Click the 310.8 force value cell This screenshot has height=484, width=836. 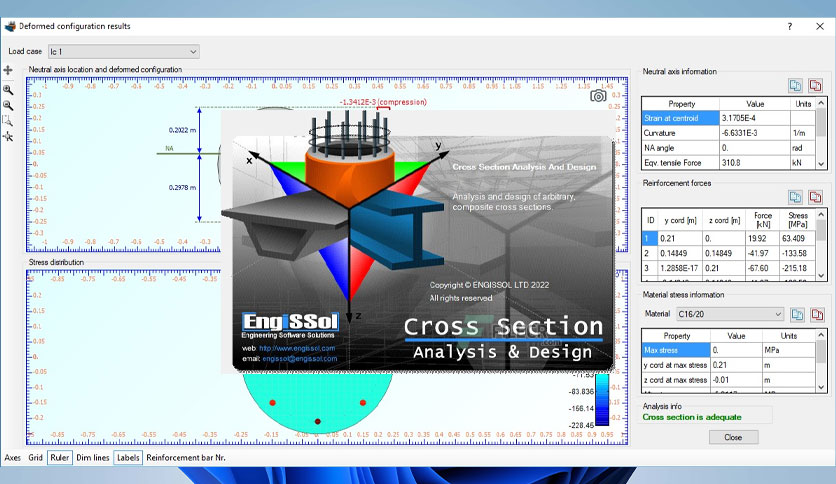click(755, 163)
